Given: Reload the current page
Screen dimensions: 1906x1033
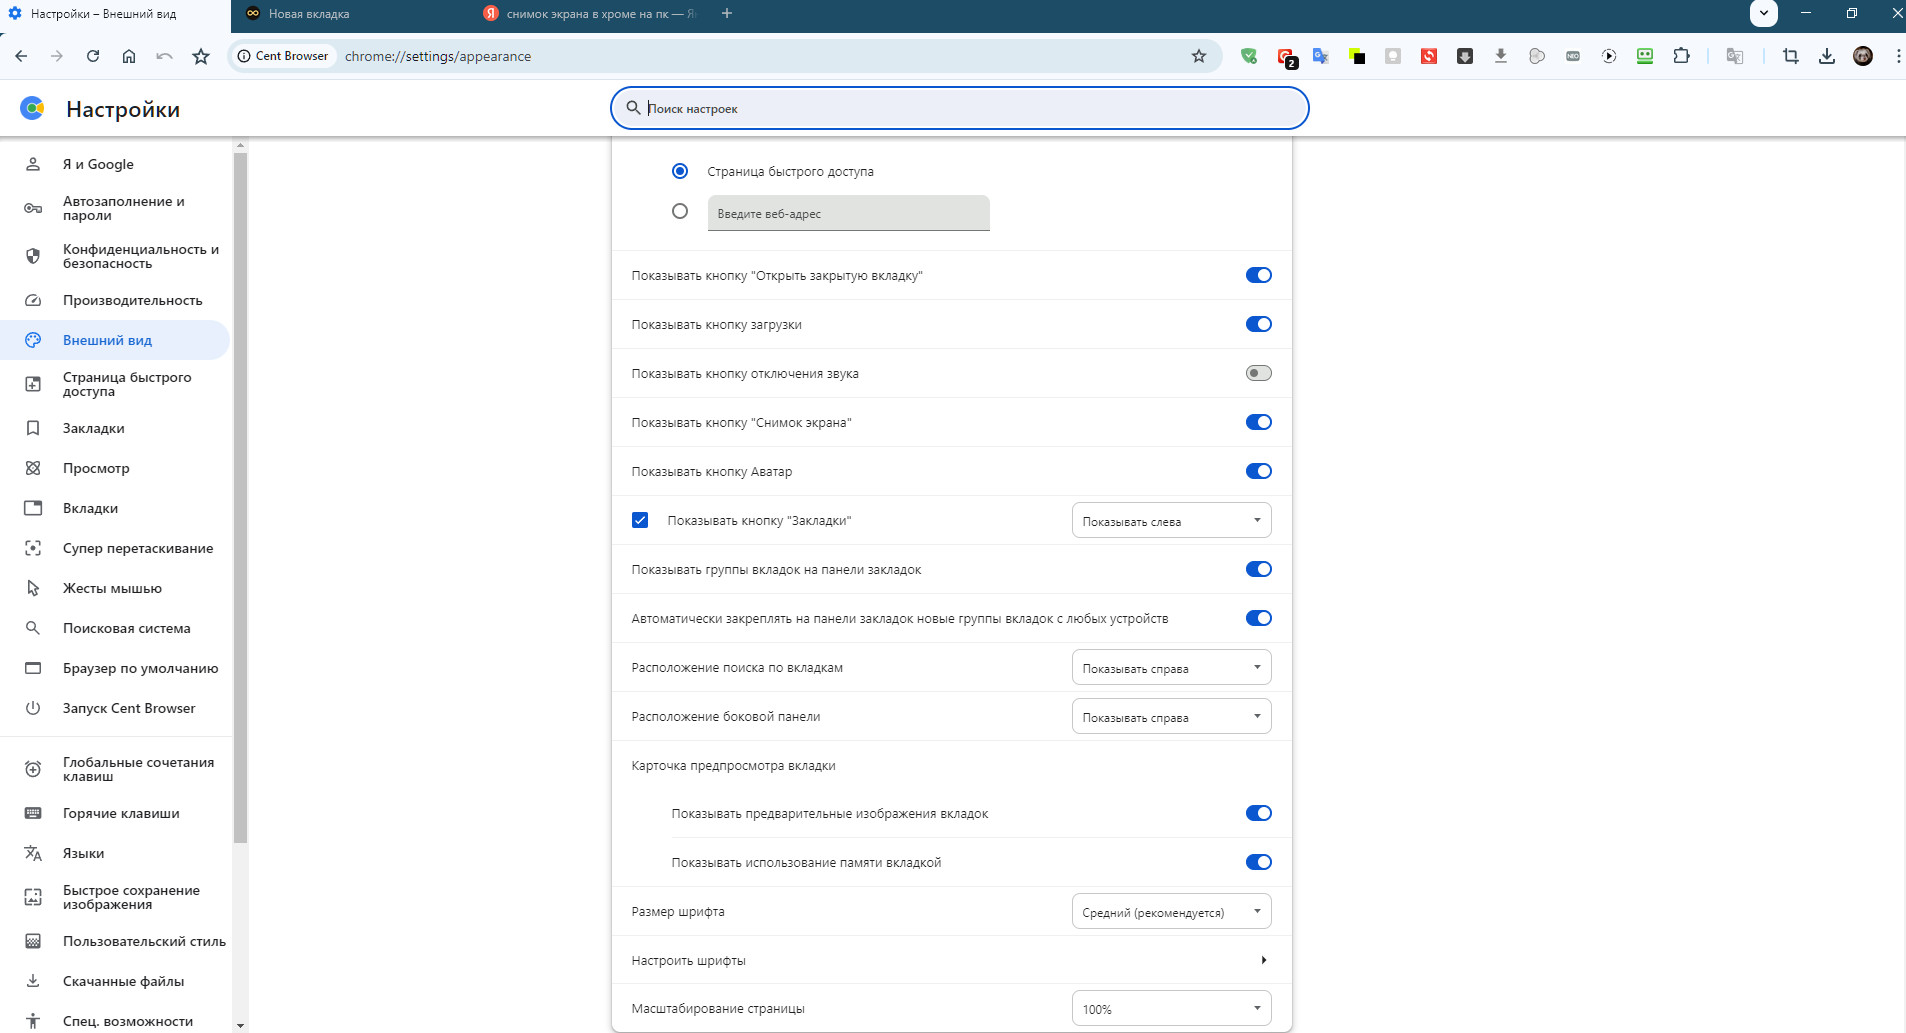Looking at the screenshot, I should coord(93,56).
